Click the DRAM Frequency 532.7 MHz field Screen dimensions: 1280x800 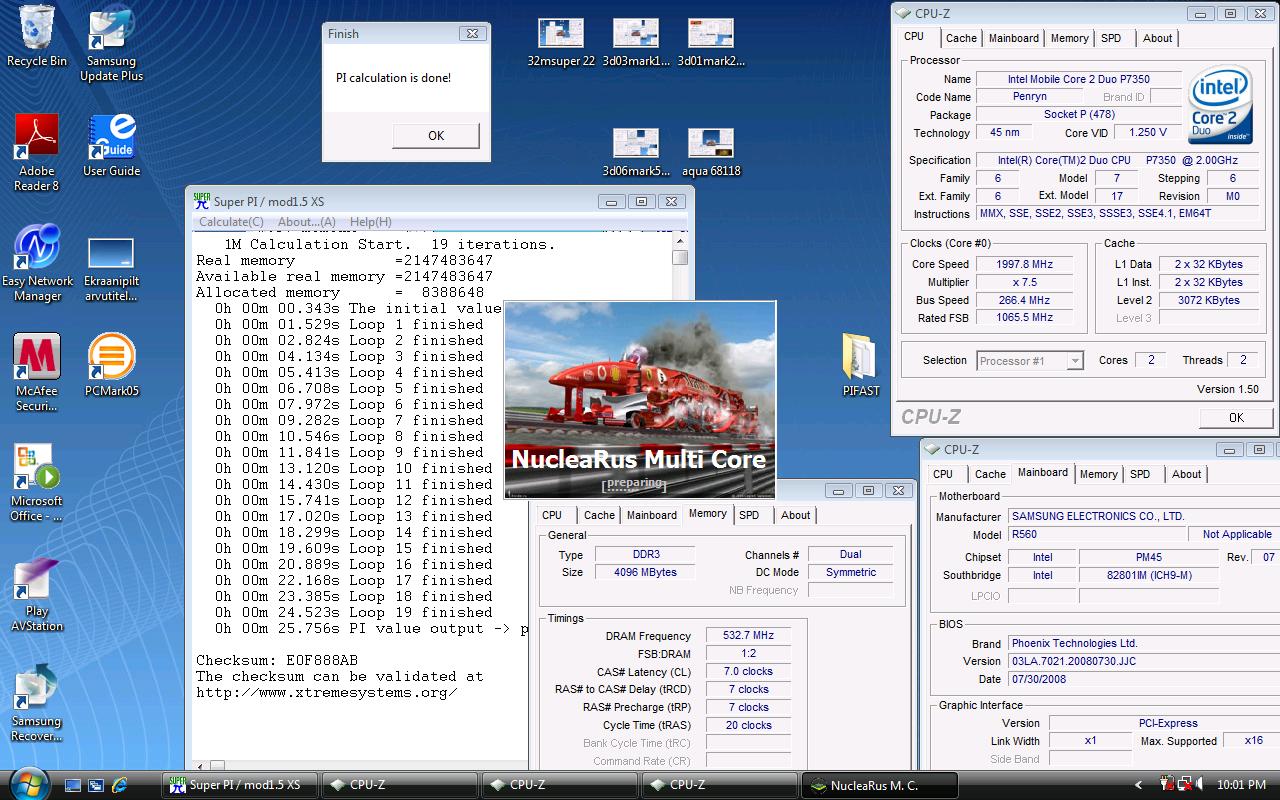pyautogui.click(x=749, y=635)
